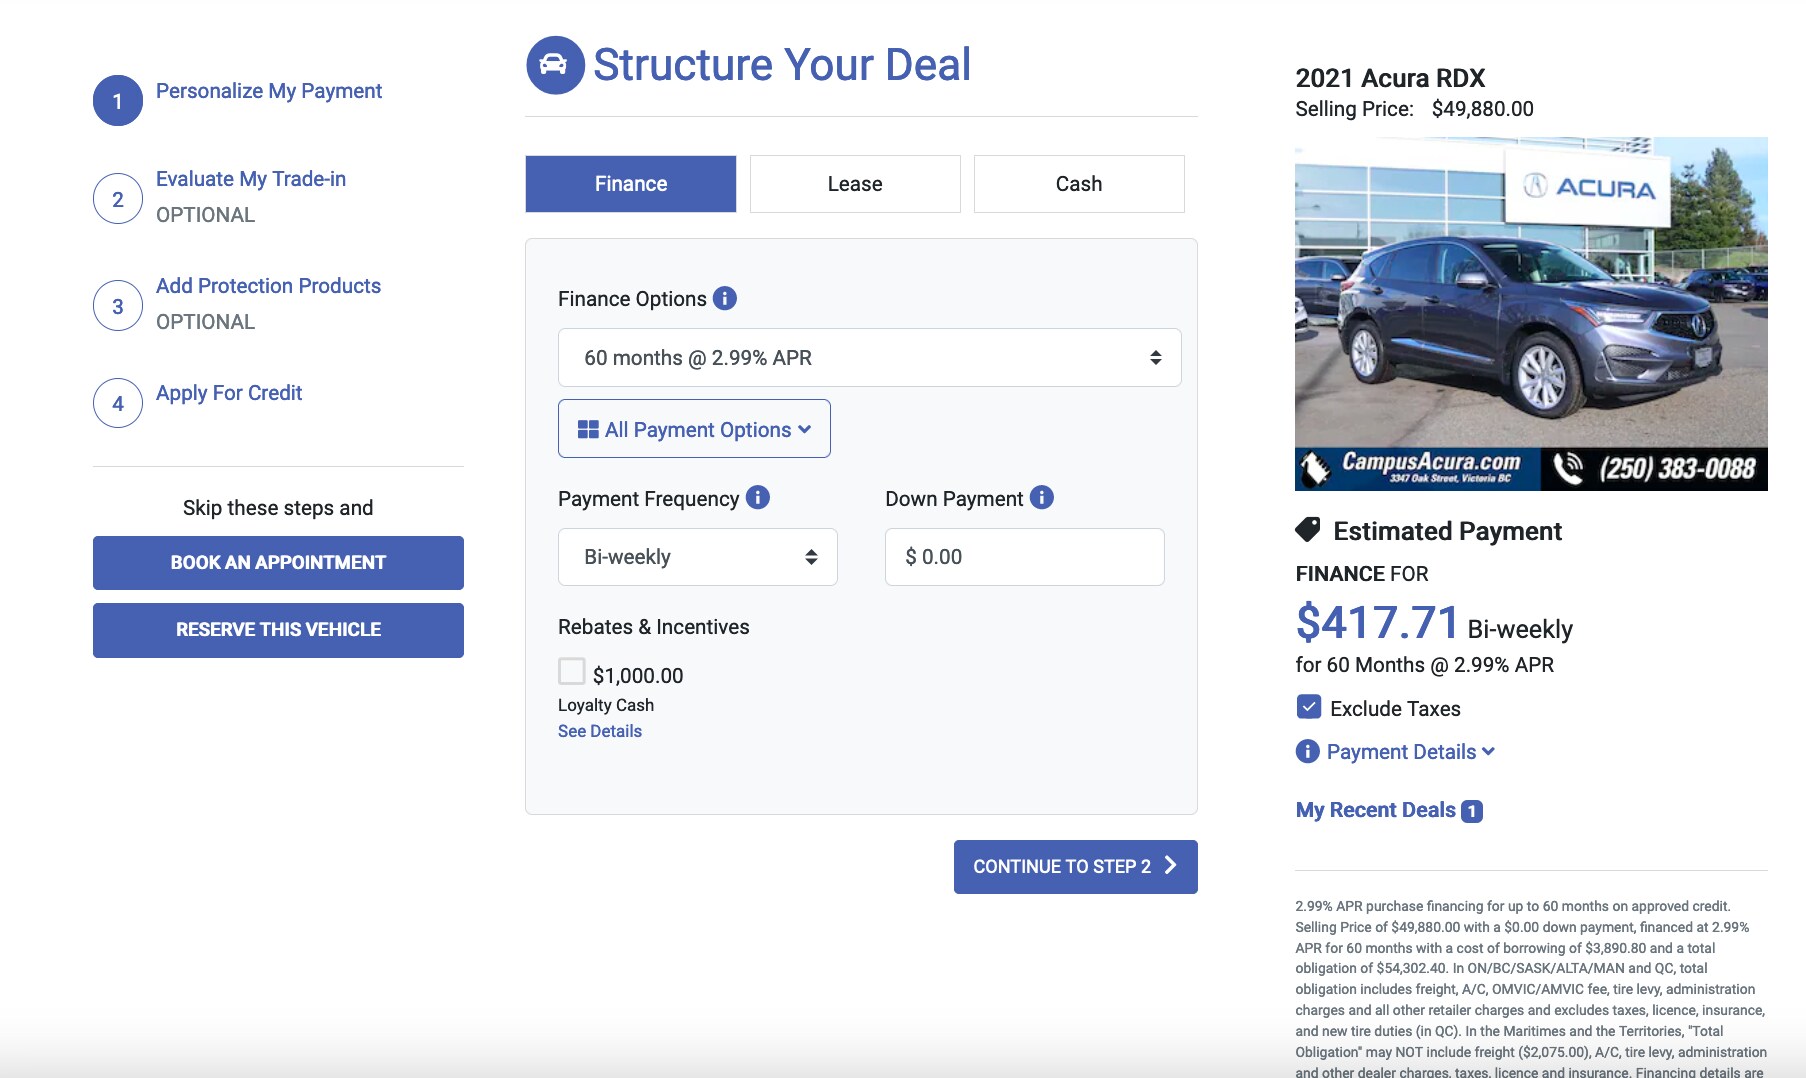Image resolution: width=1806 pixels, height=1078 pixels.
Task: Click the step 2 circle icon
Action: tap(118, 199)
